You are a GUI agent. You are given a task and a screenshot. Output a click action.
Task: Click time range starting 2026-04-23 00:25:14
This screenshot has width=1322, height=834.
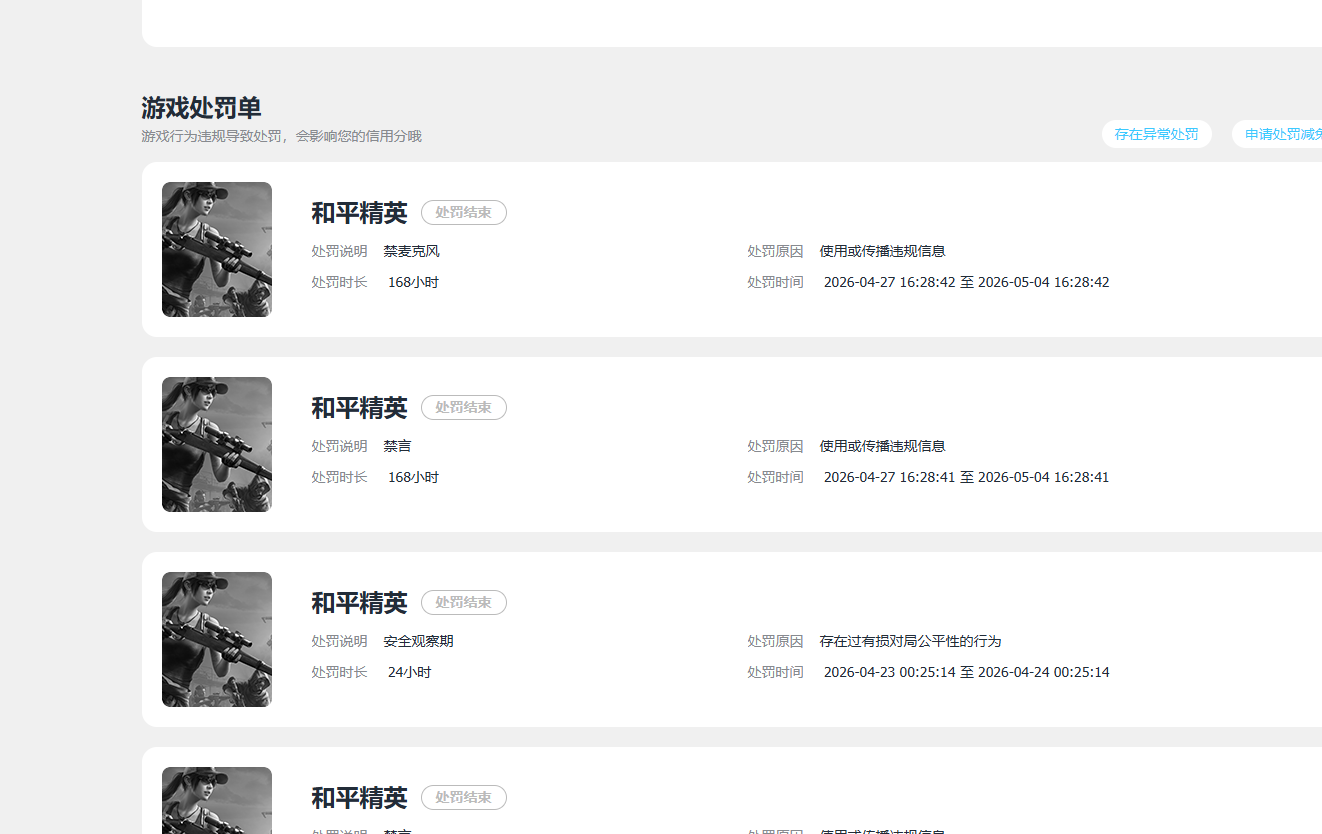pos(966,672)
